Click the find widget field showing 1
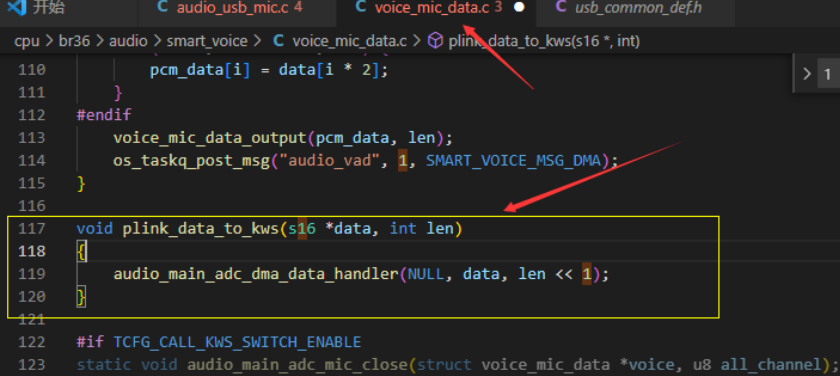This screenshot has height=376, width=840. [x=828, y=74]
